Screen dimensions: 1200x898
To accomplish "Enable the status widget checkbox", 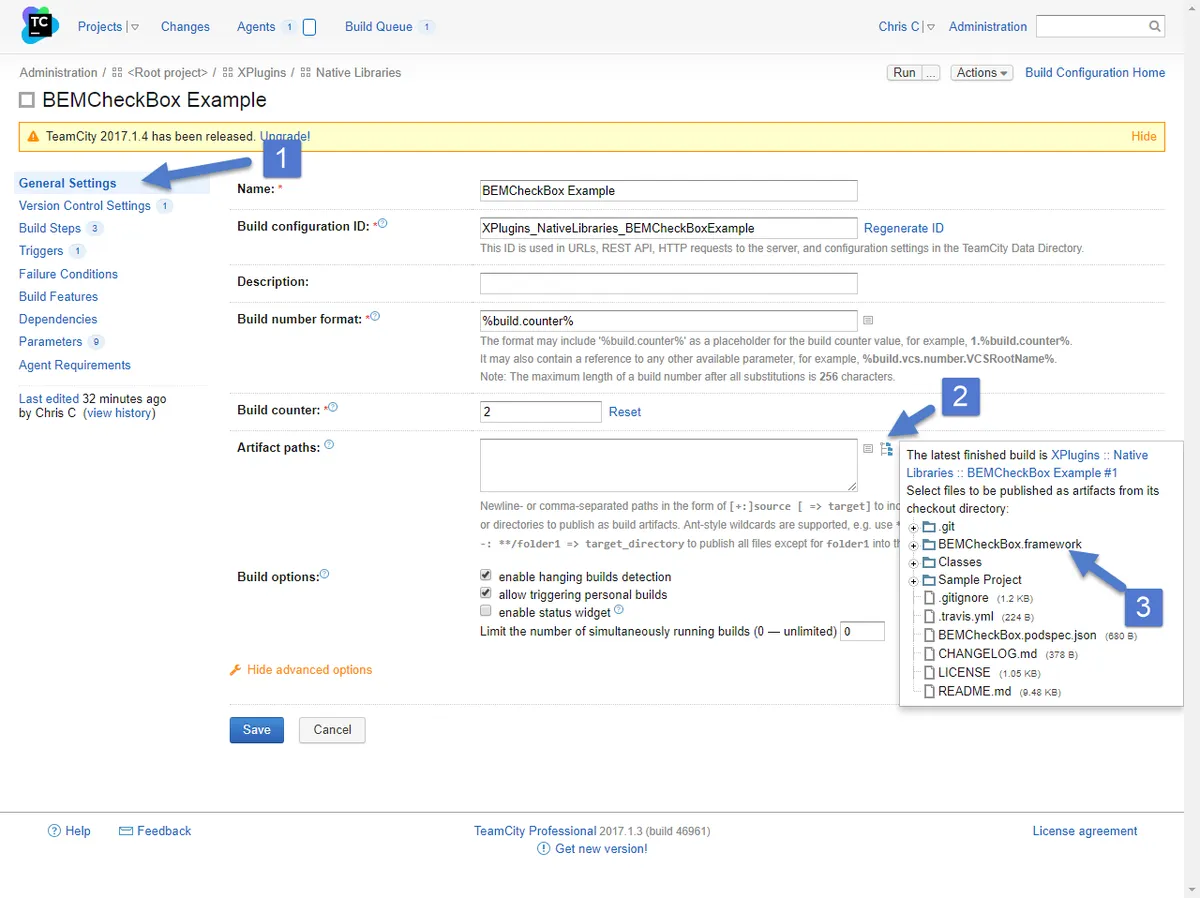I will click(x=486, y=611).
